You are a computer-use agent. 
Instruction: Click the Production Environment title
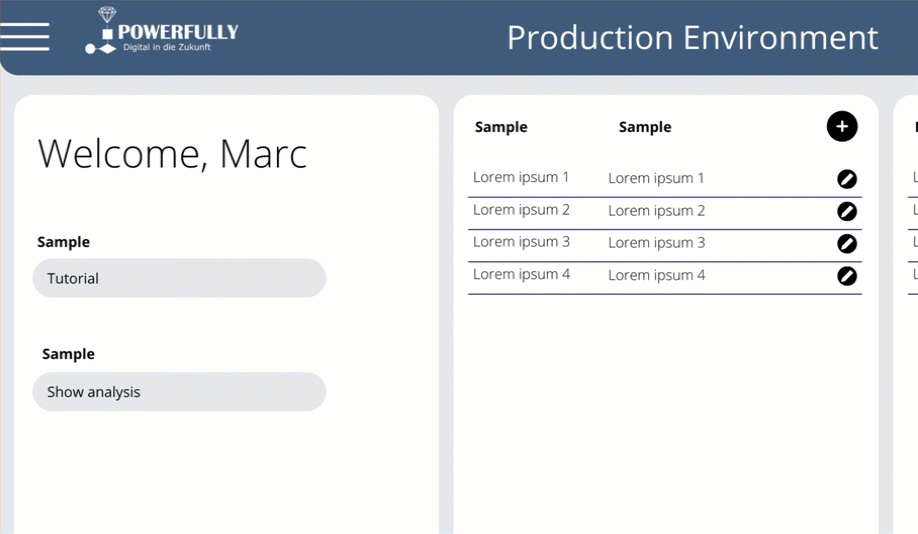click(692, 38)
